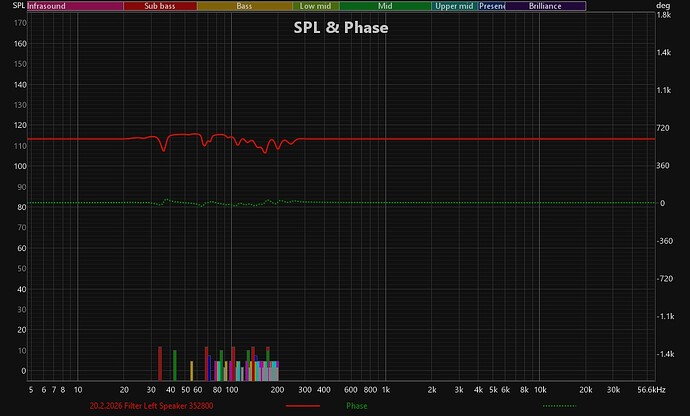
Task: Click the red filter bar near 35 Hz
Action: point(160,364)
